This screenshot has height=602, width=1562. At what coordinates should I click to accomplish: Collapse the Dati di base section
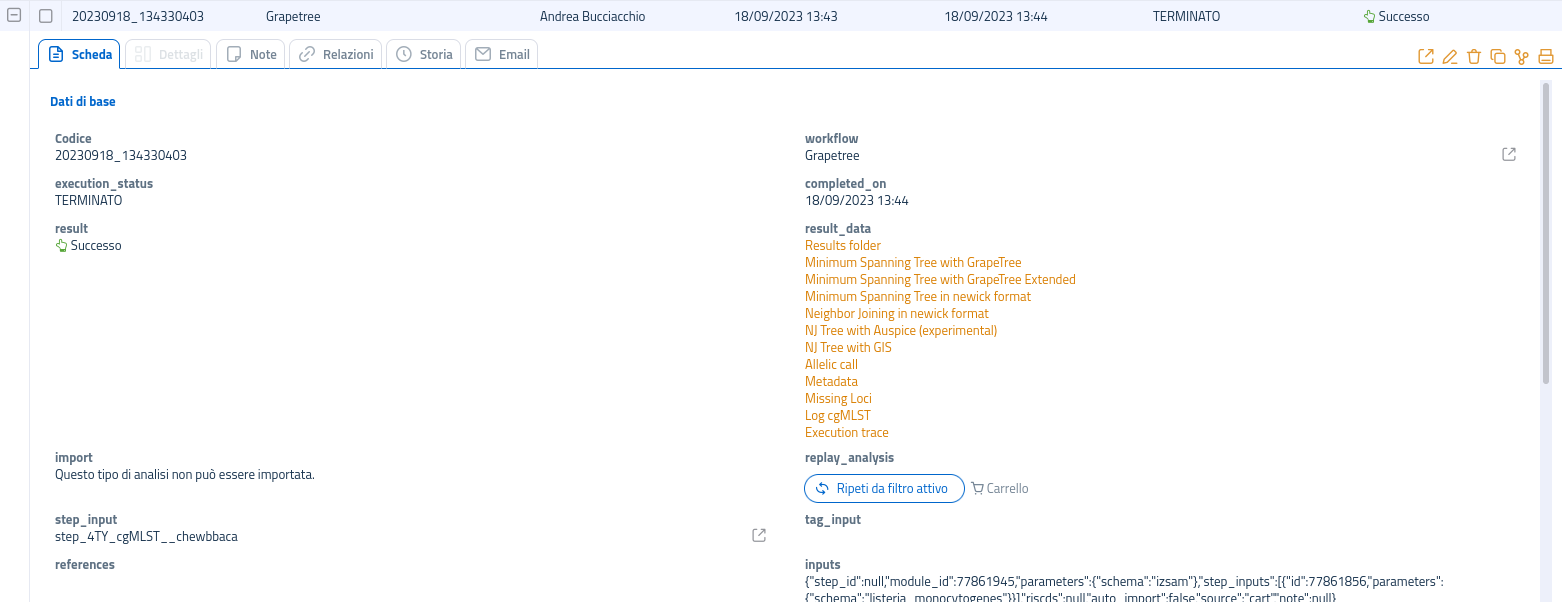(83, 102)
